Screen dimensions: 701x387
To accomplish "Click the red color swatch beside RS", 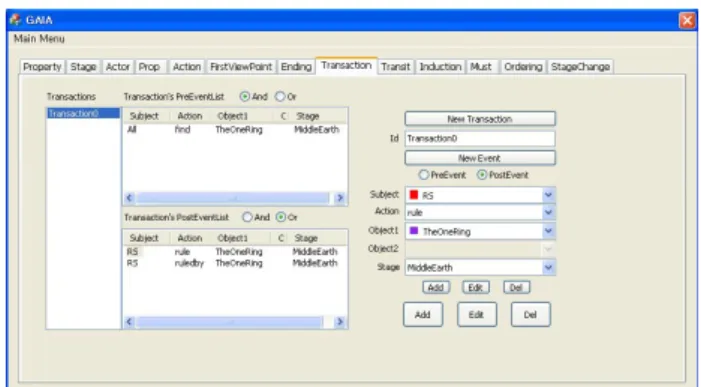I will [414, 194].
